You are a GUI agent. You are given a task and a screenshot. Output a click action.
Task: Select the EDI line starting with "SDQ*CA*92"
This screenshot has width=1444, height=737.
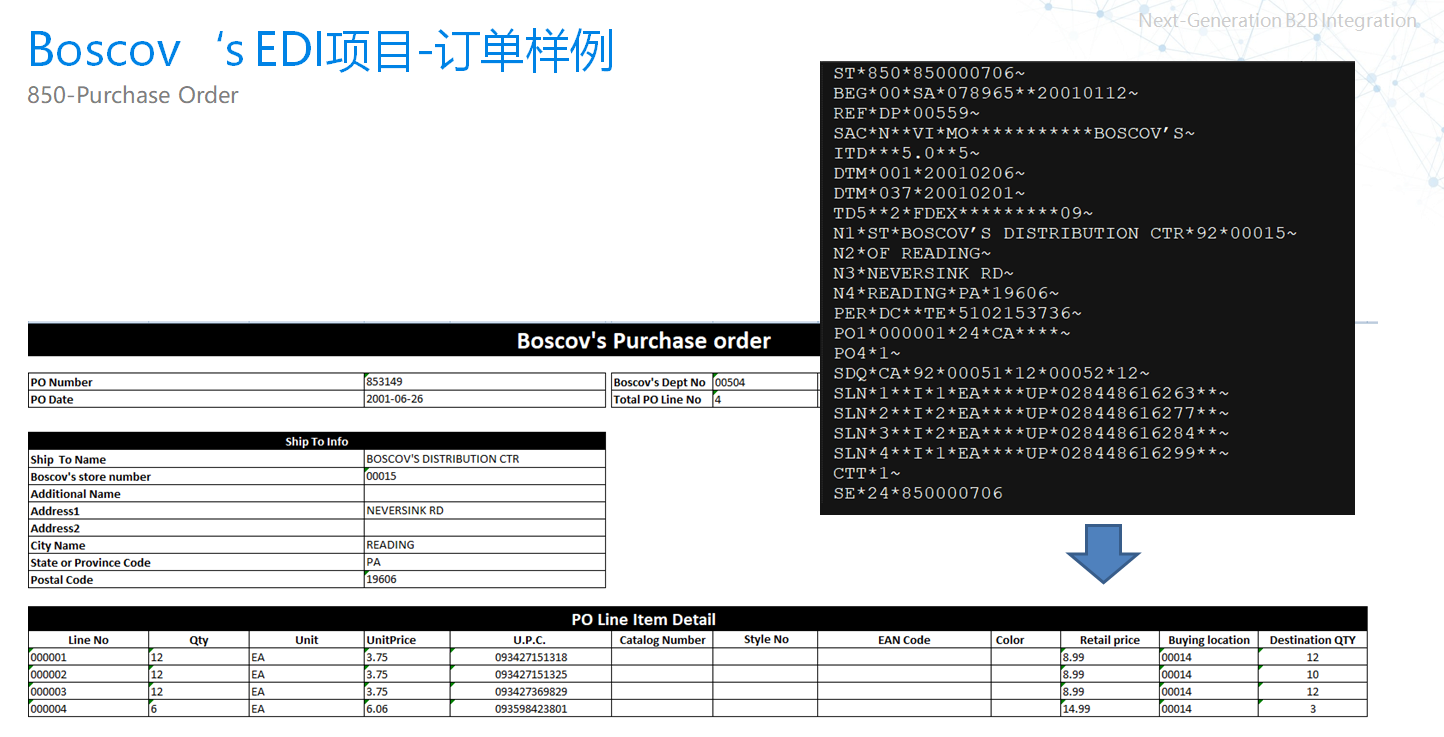(x=992, y=373)
